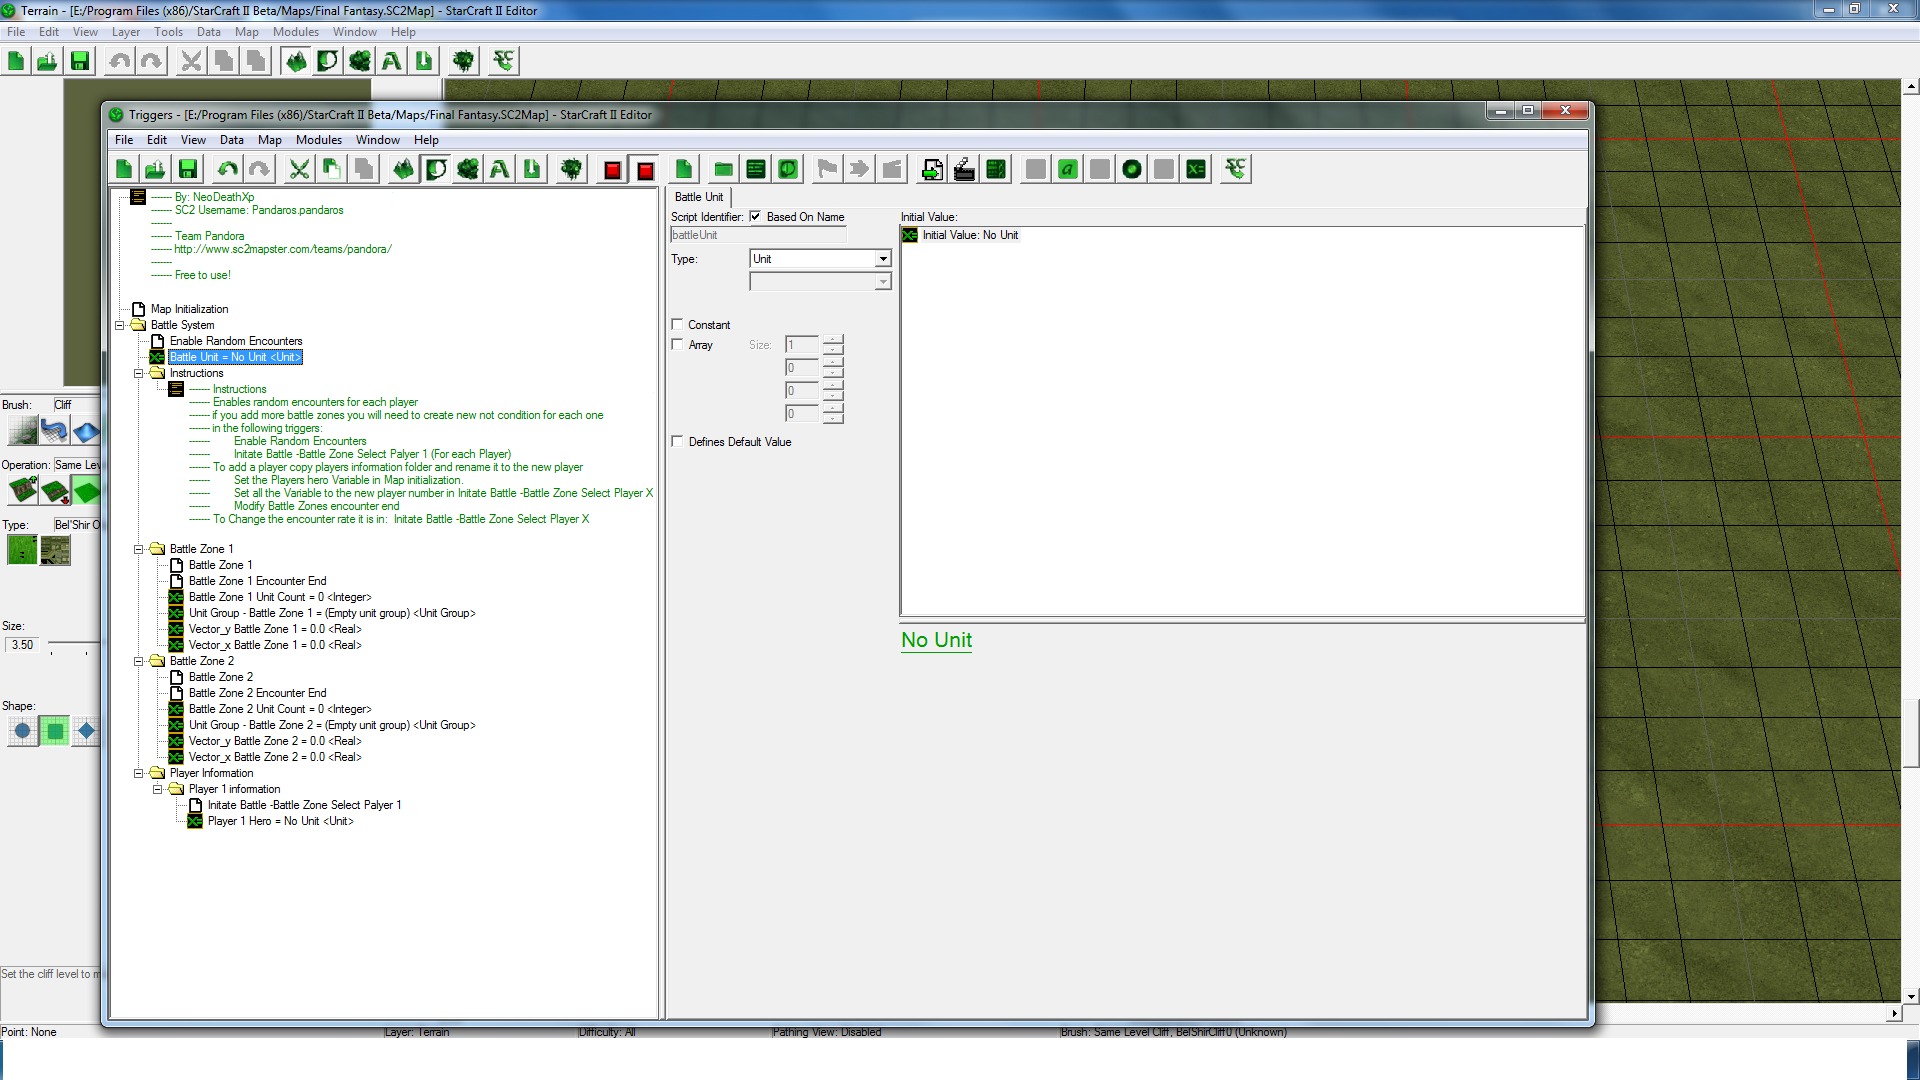
Task: Open the Modules menu
Action: (318, 140)
